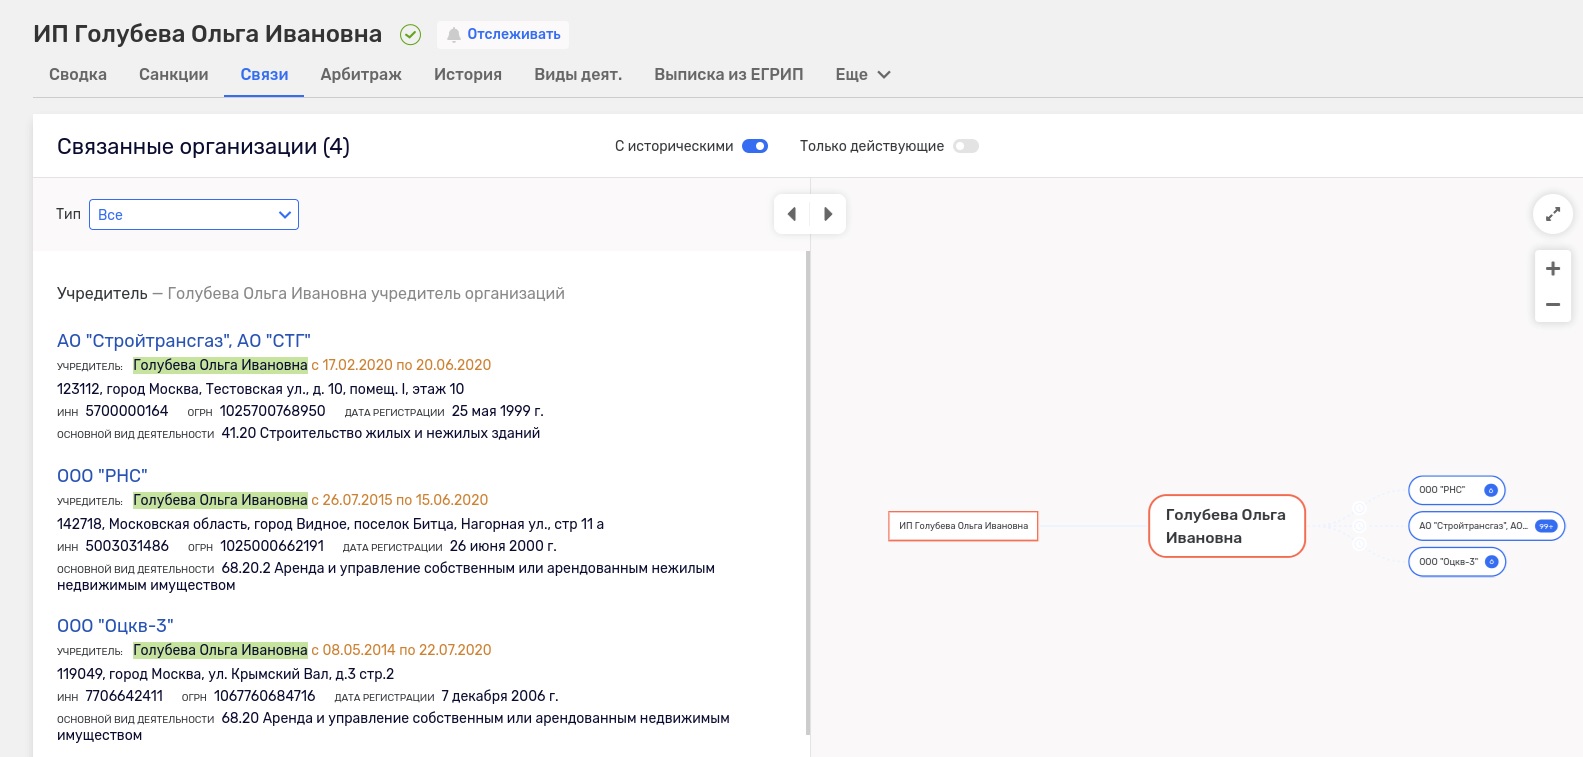The height and width of the screenshot is (757, 1583).
Task: Go to the История tab
Action: [x=468, y=74]
